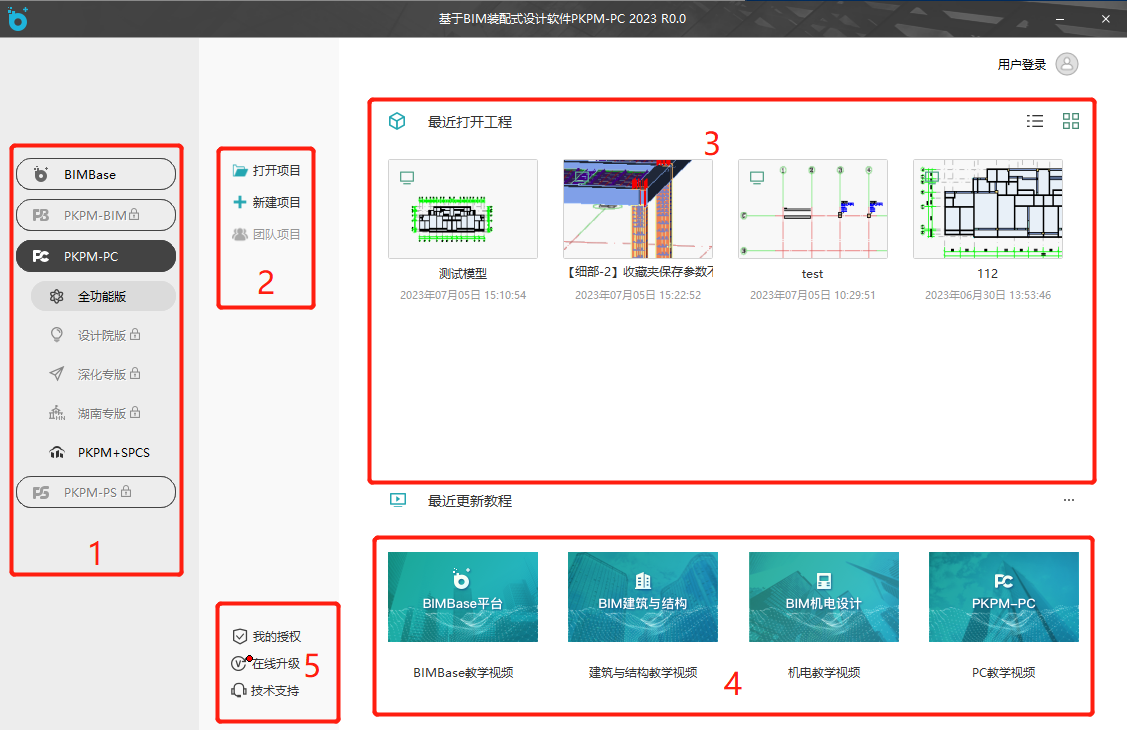Click the folder icon for 打开项目
1127x730 pixels.
click(240, 170)
